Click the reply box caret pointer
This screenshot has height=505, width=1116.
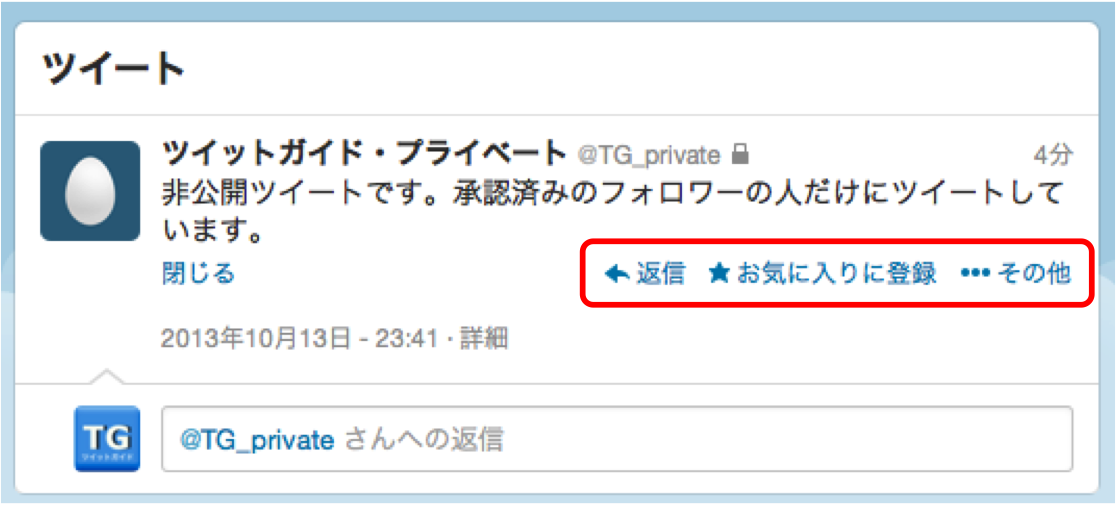click(x=107, y=377)
